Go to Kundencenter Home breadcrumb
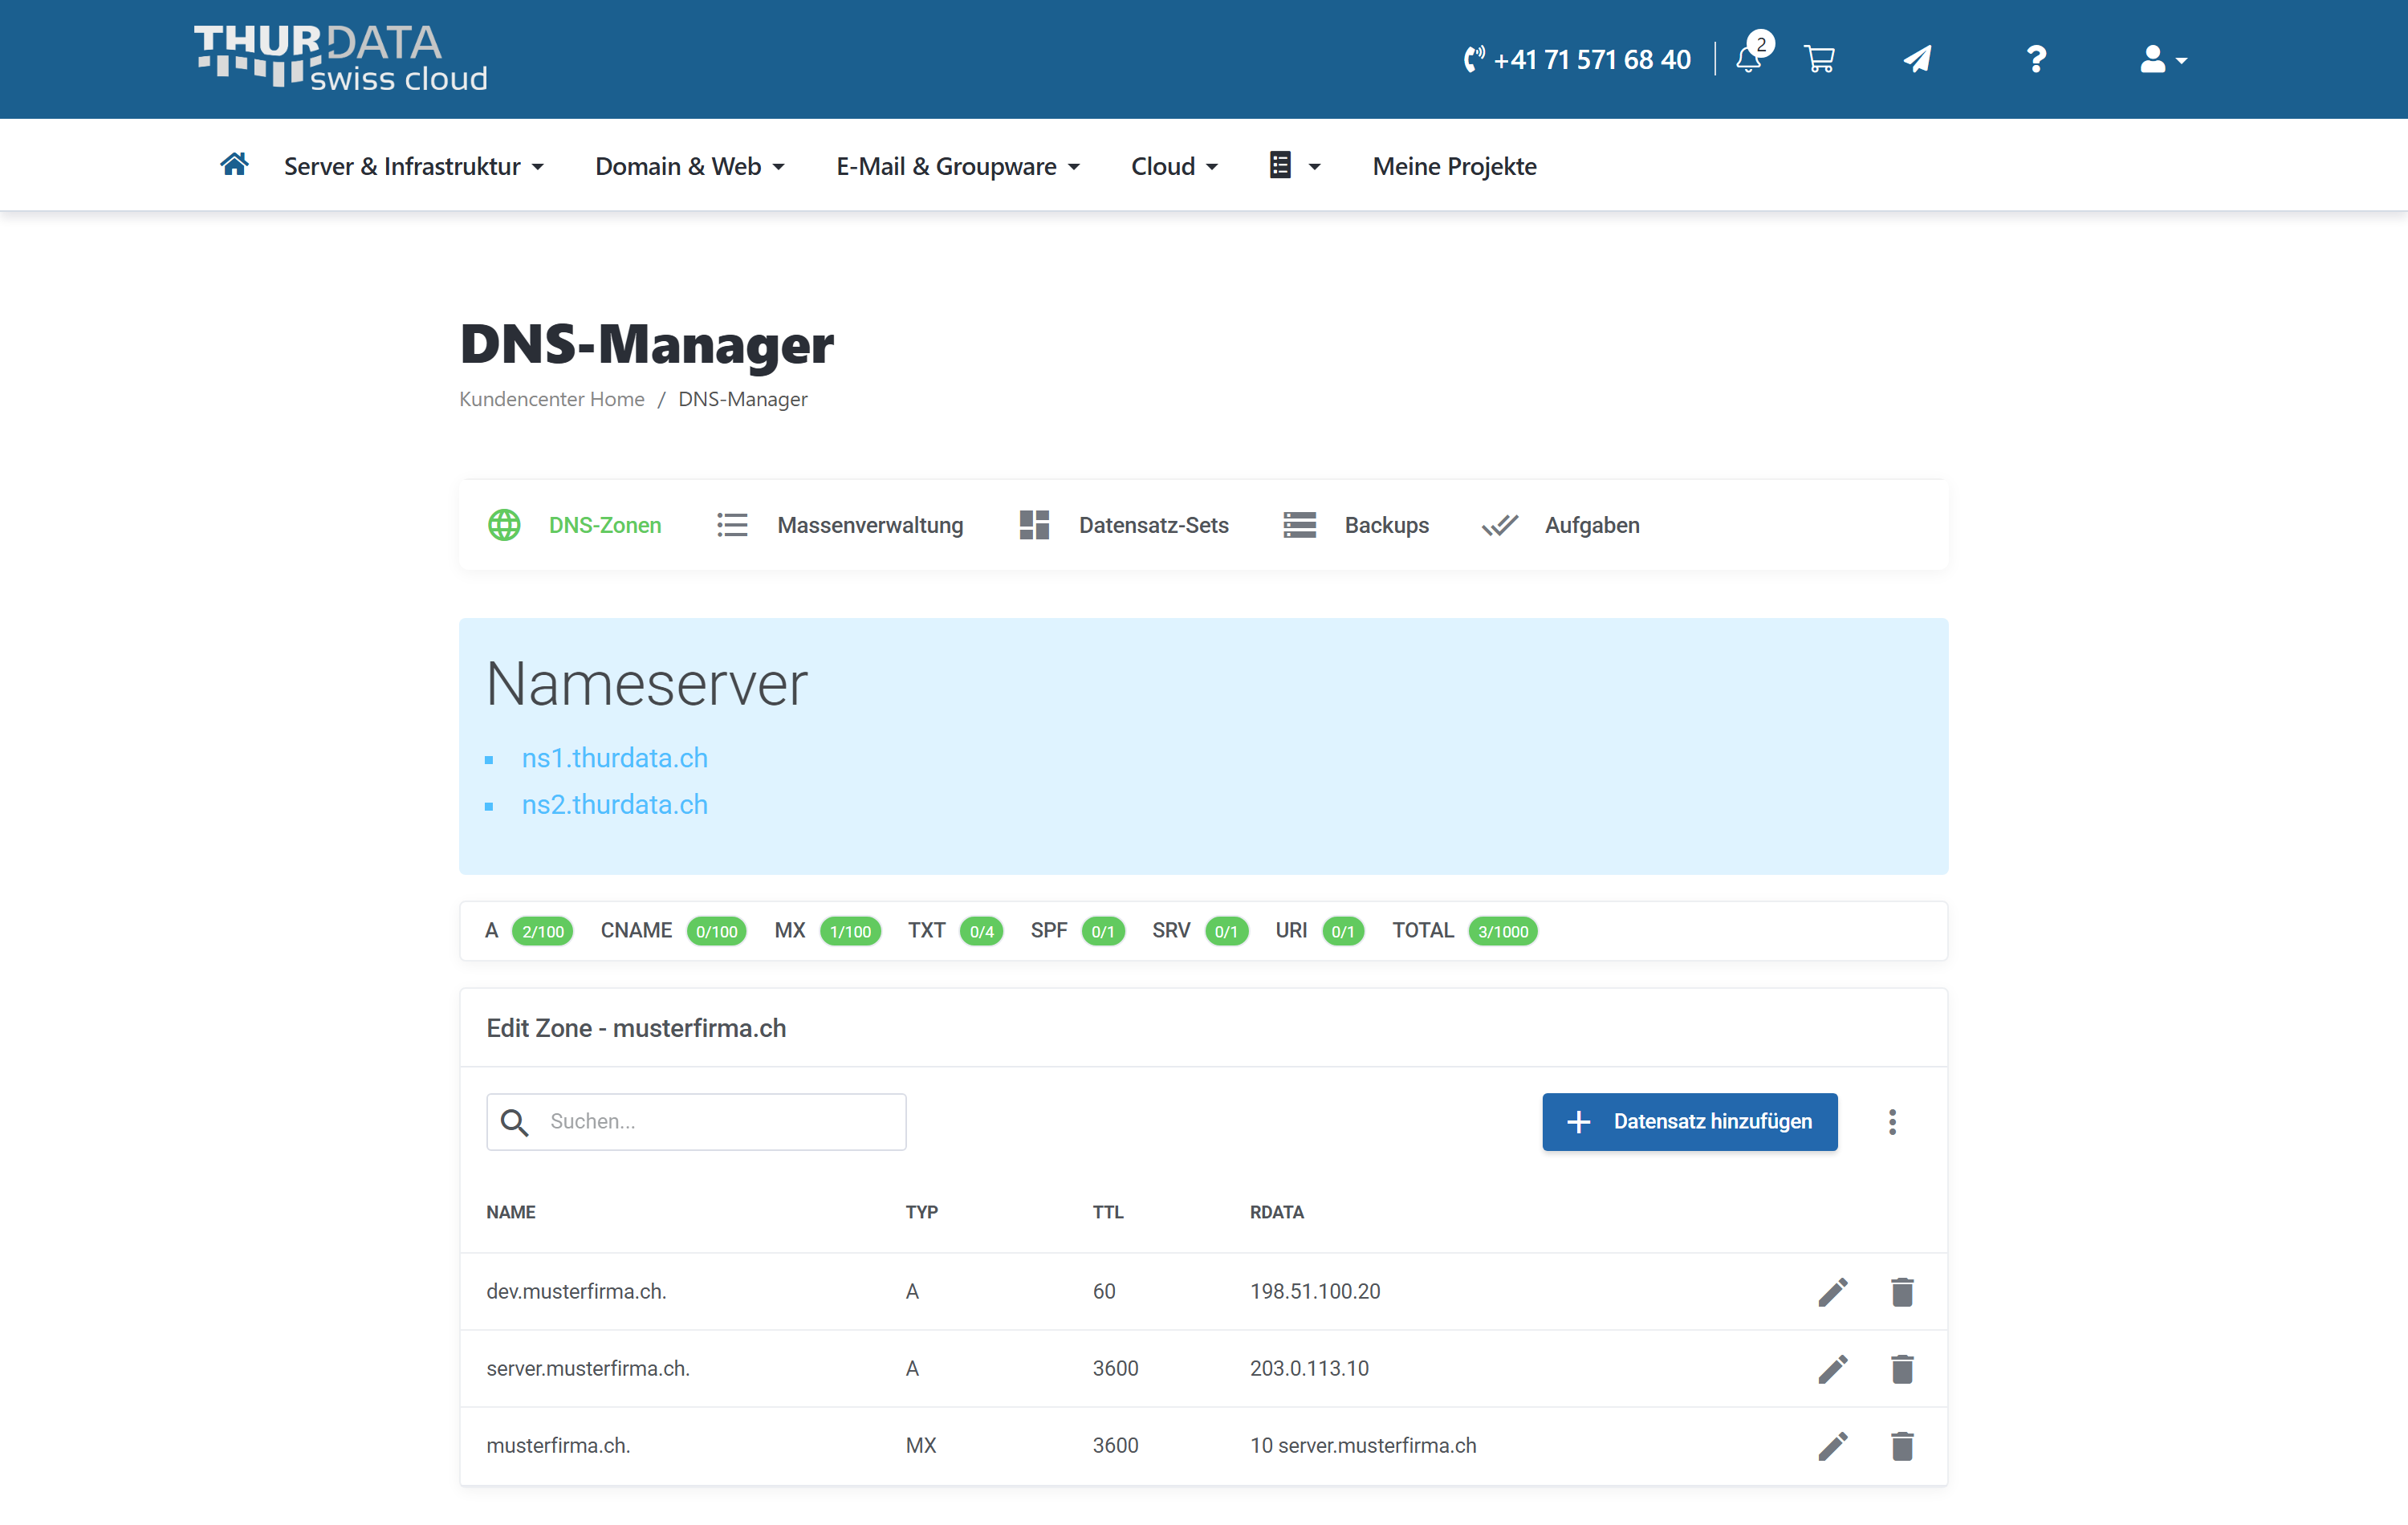Screen dimensions: 2408x1525 [x=551, y=399]
